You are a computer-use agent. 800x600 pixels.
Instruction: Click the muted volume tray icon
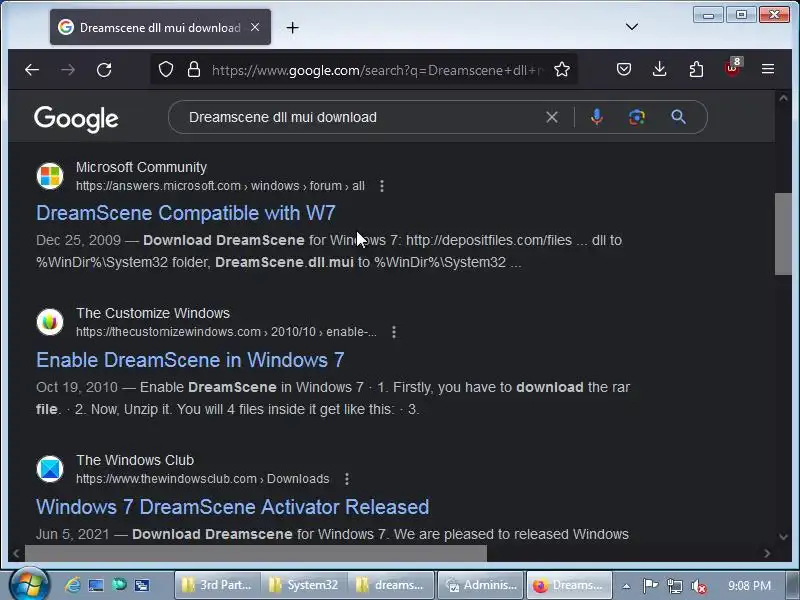tap(698, 586)
